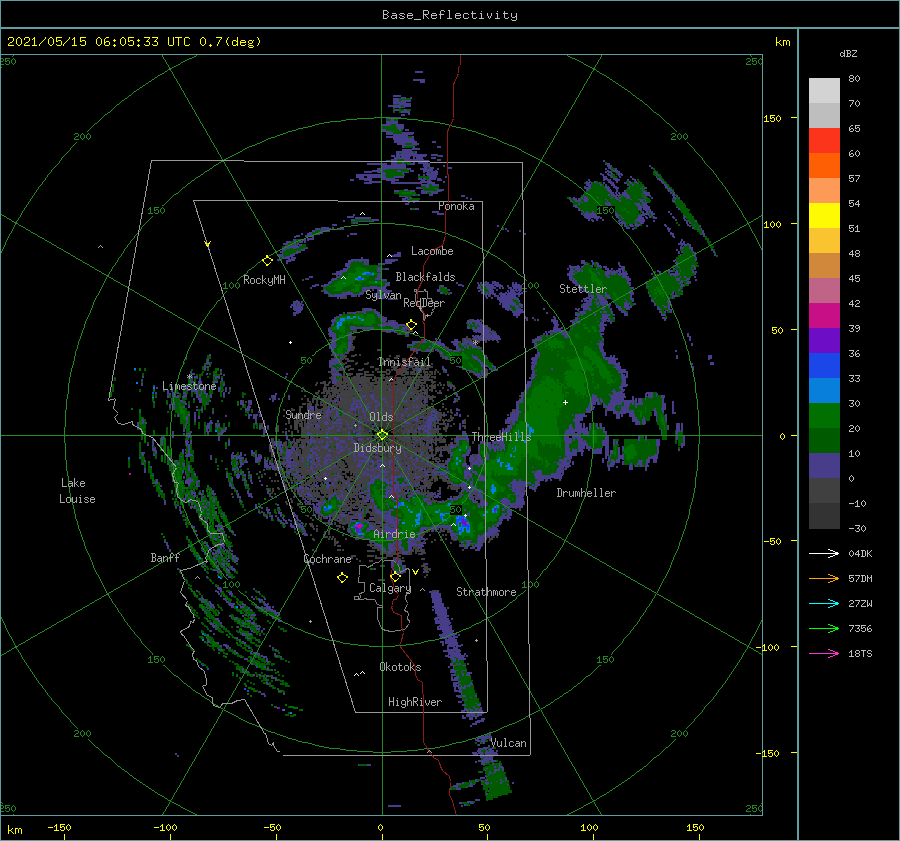Click the Sylvan city label
This screenshot has width=900, height=841.
383,295
